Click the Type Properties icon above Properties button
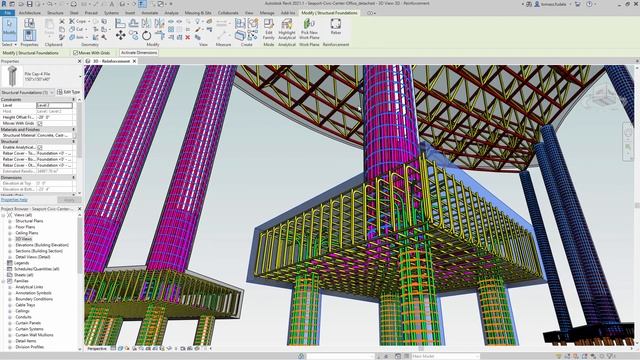This screenshot has height=360, width=640. coord(29,23)
